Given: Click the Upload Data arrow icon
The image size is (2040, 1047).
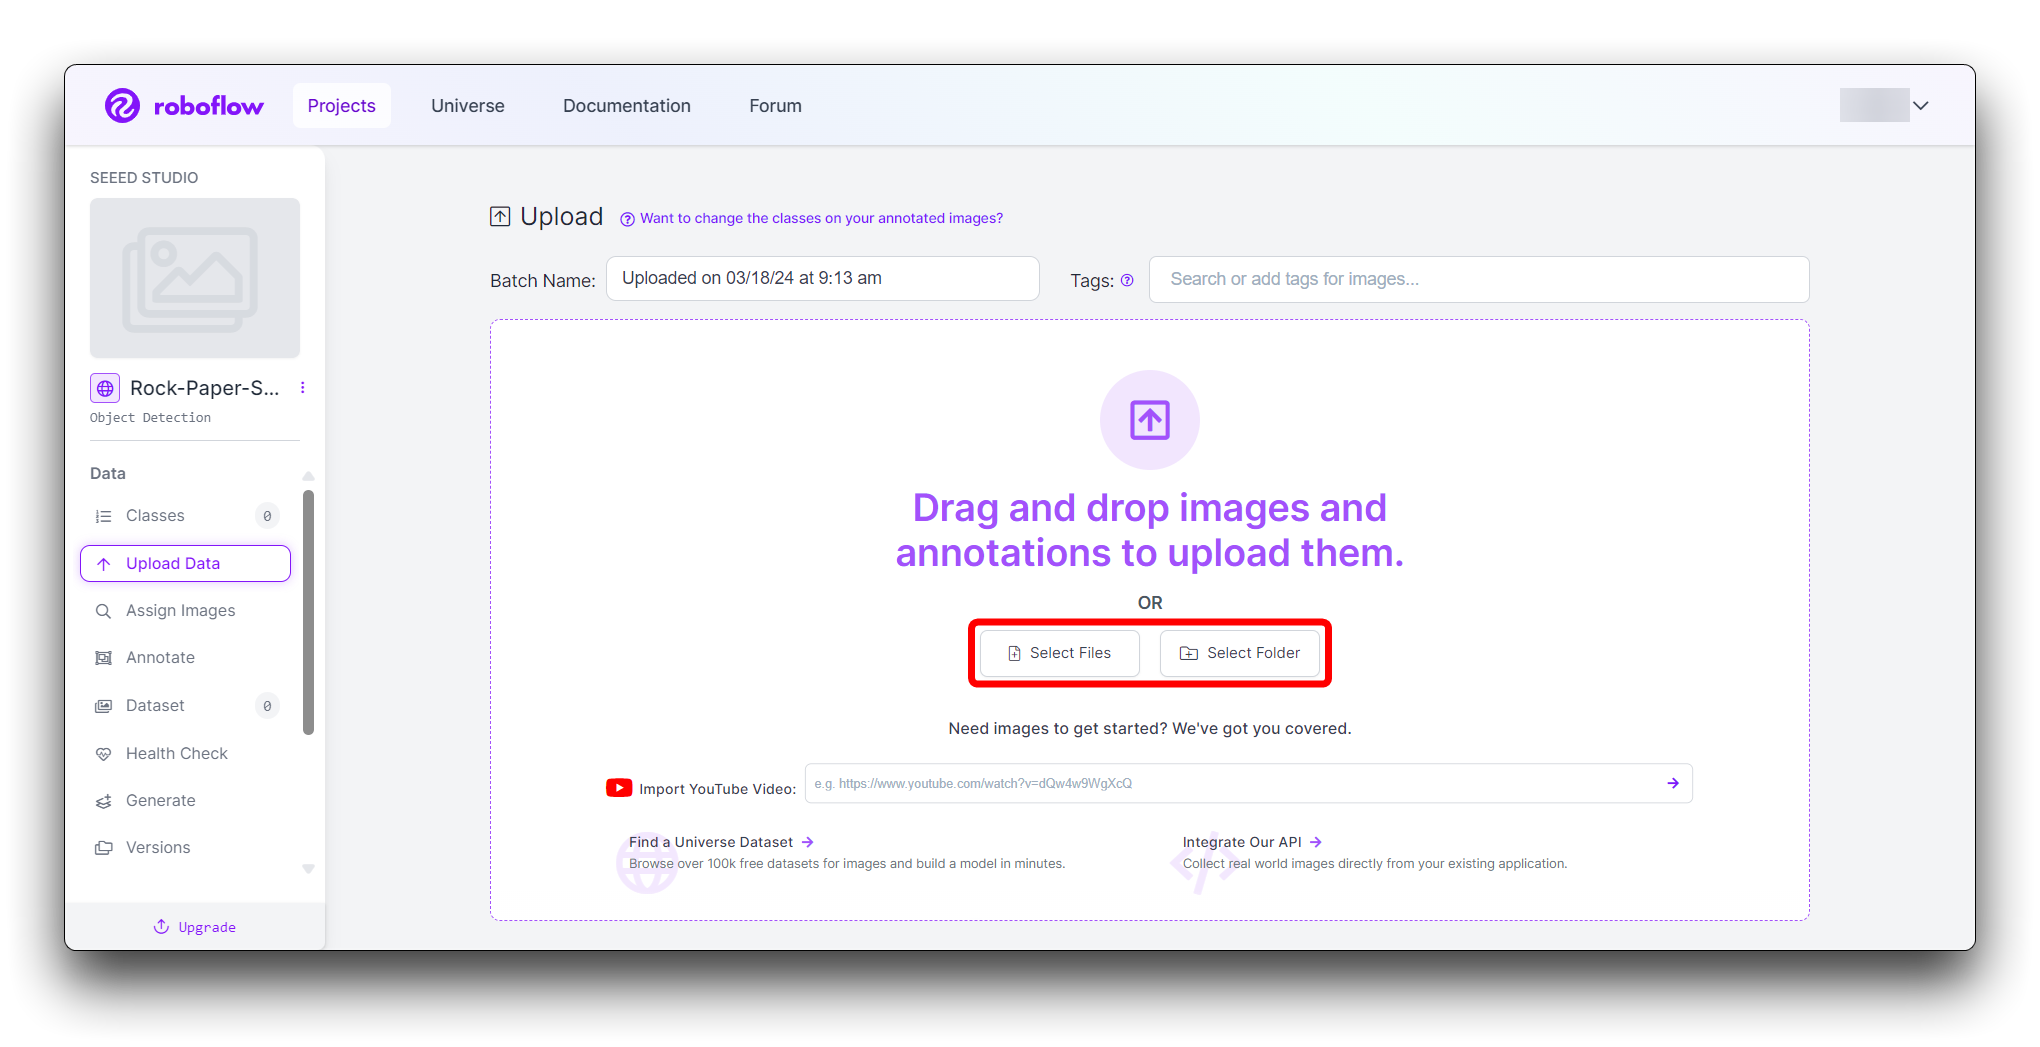Looking at the screenshot, I should click(103, 564).
